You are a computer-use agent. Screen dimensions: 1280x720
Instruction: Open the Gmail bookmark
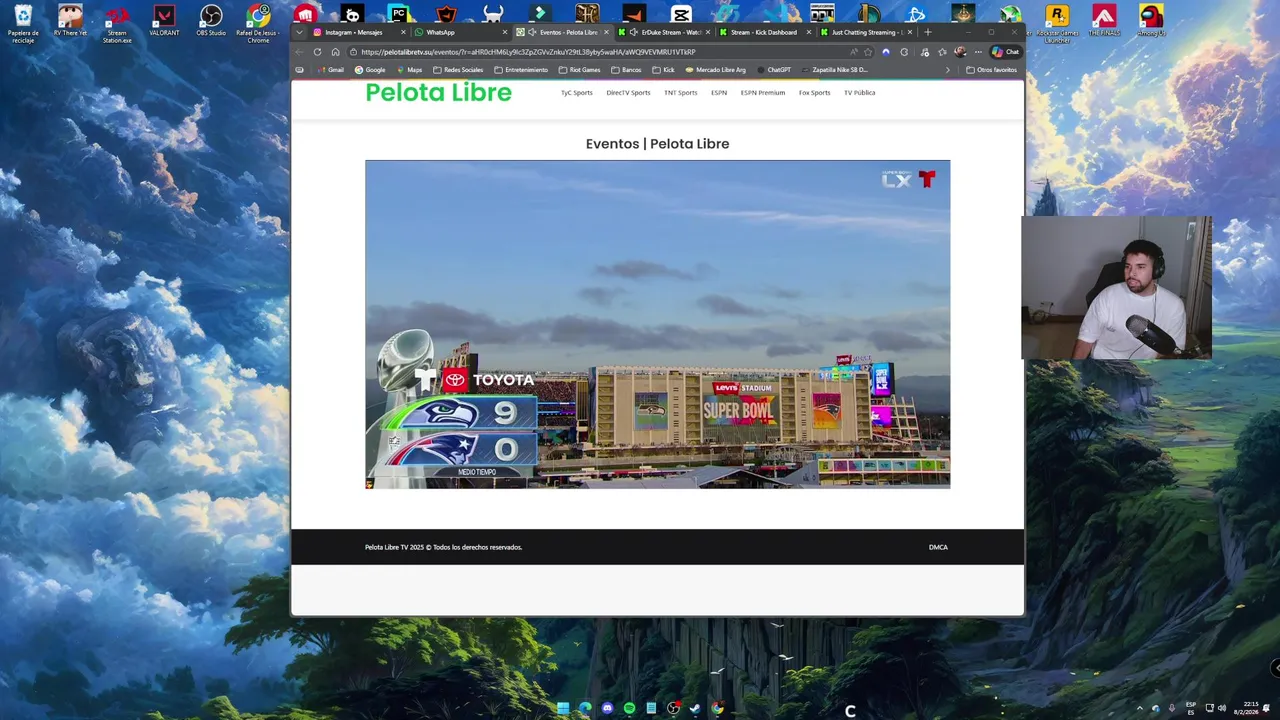[x=331, y=70]
